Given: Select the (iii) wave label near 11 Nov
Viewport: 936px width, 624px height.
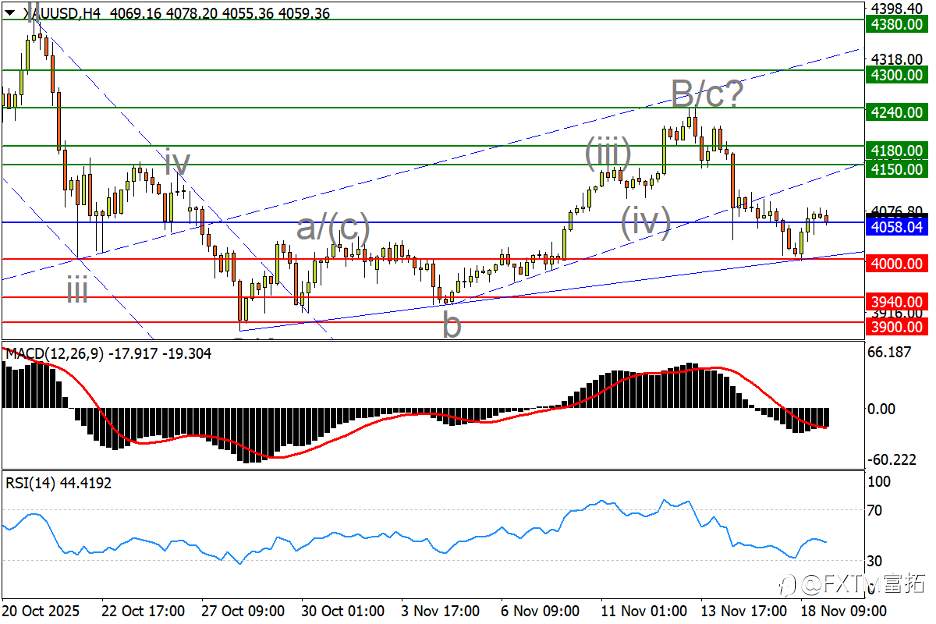Looking at the screenshot, I should (608, 152).
